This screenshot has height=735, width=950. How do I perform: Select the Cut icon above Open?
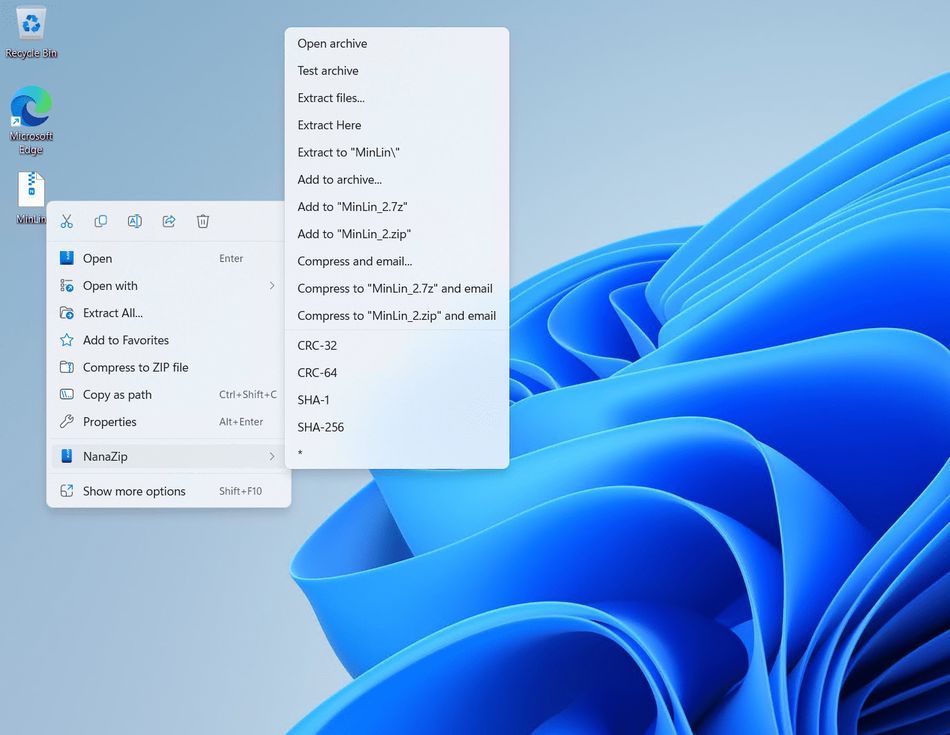coord(67,220)
